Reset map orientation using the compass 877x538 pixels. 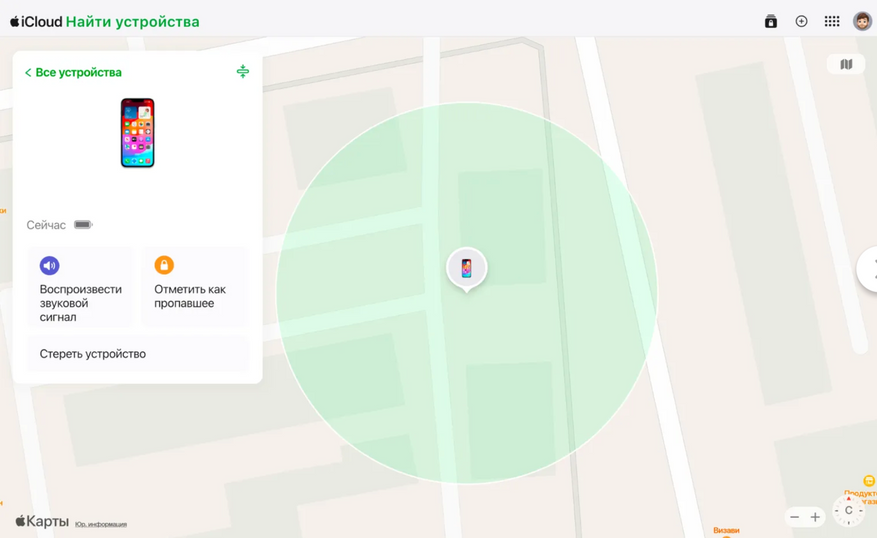(848, 510)
